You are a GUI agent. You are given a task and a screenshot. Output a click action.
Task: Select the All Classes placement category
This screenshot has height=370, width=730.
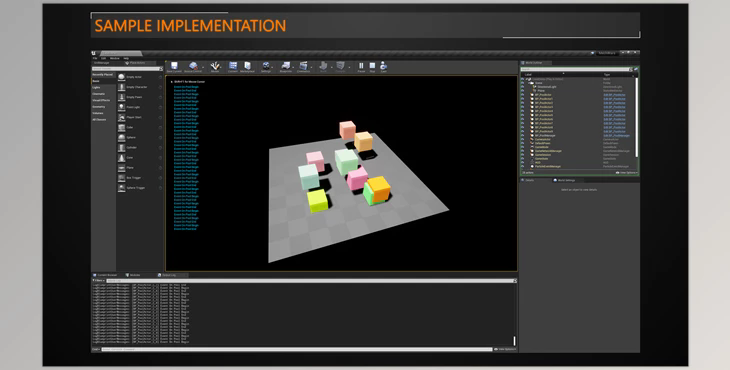click(x=99, y=120)
